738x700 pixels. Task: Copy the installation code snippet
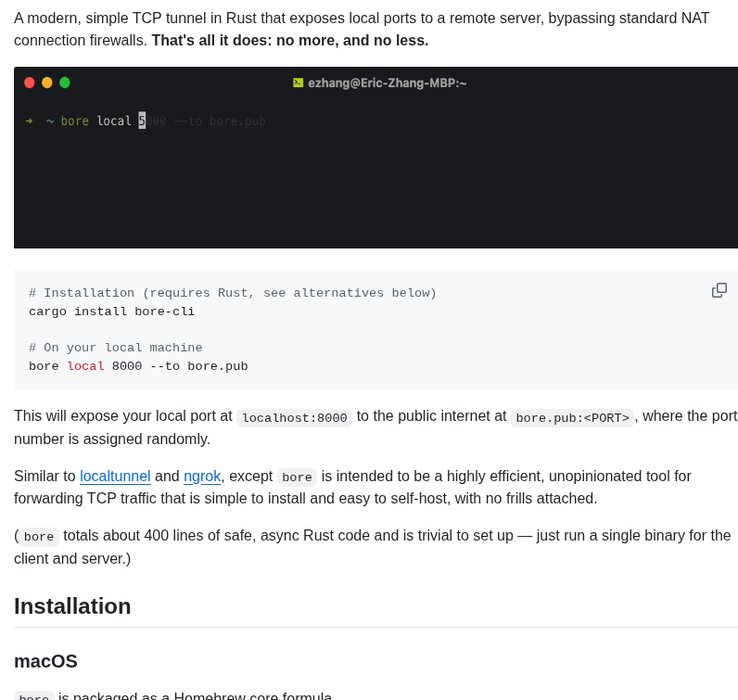[719, 290]
